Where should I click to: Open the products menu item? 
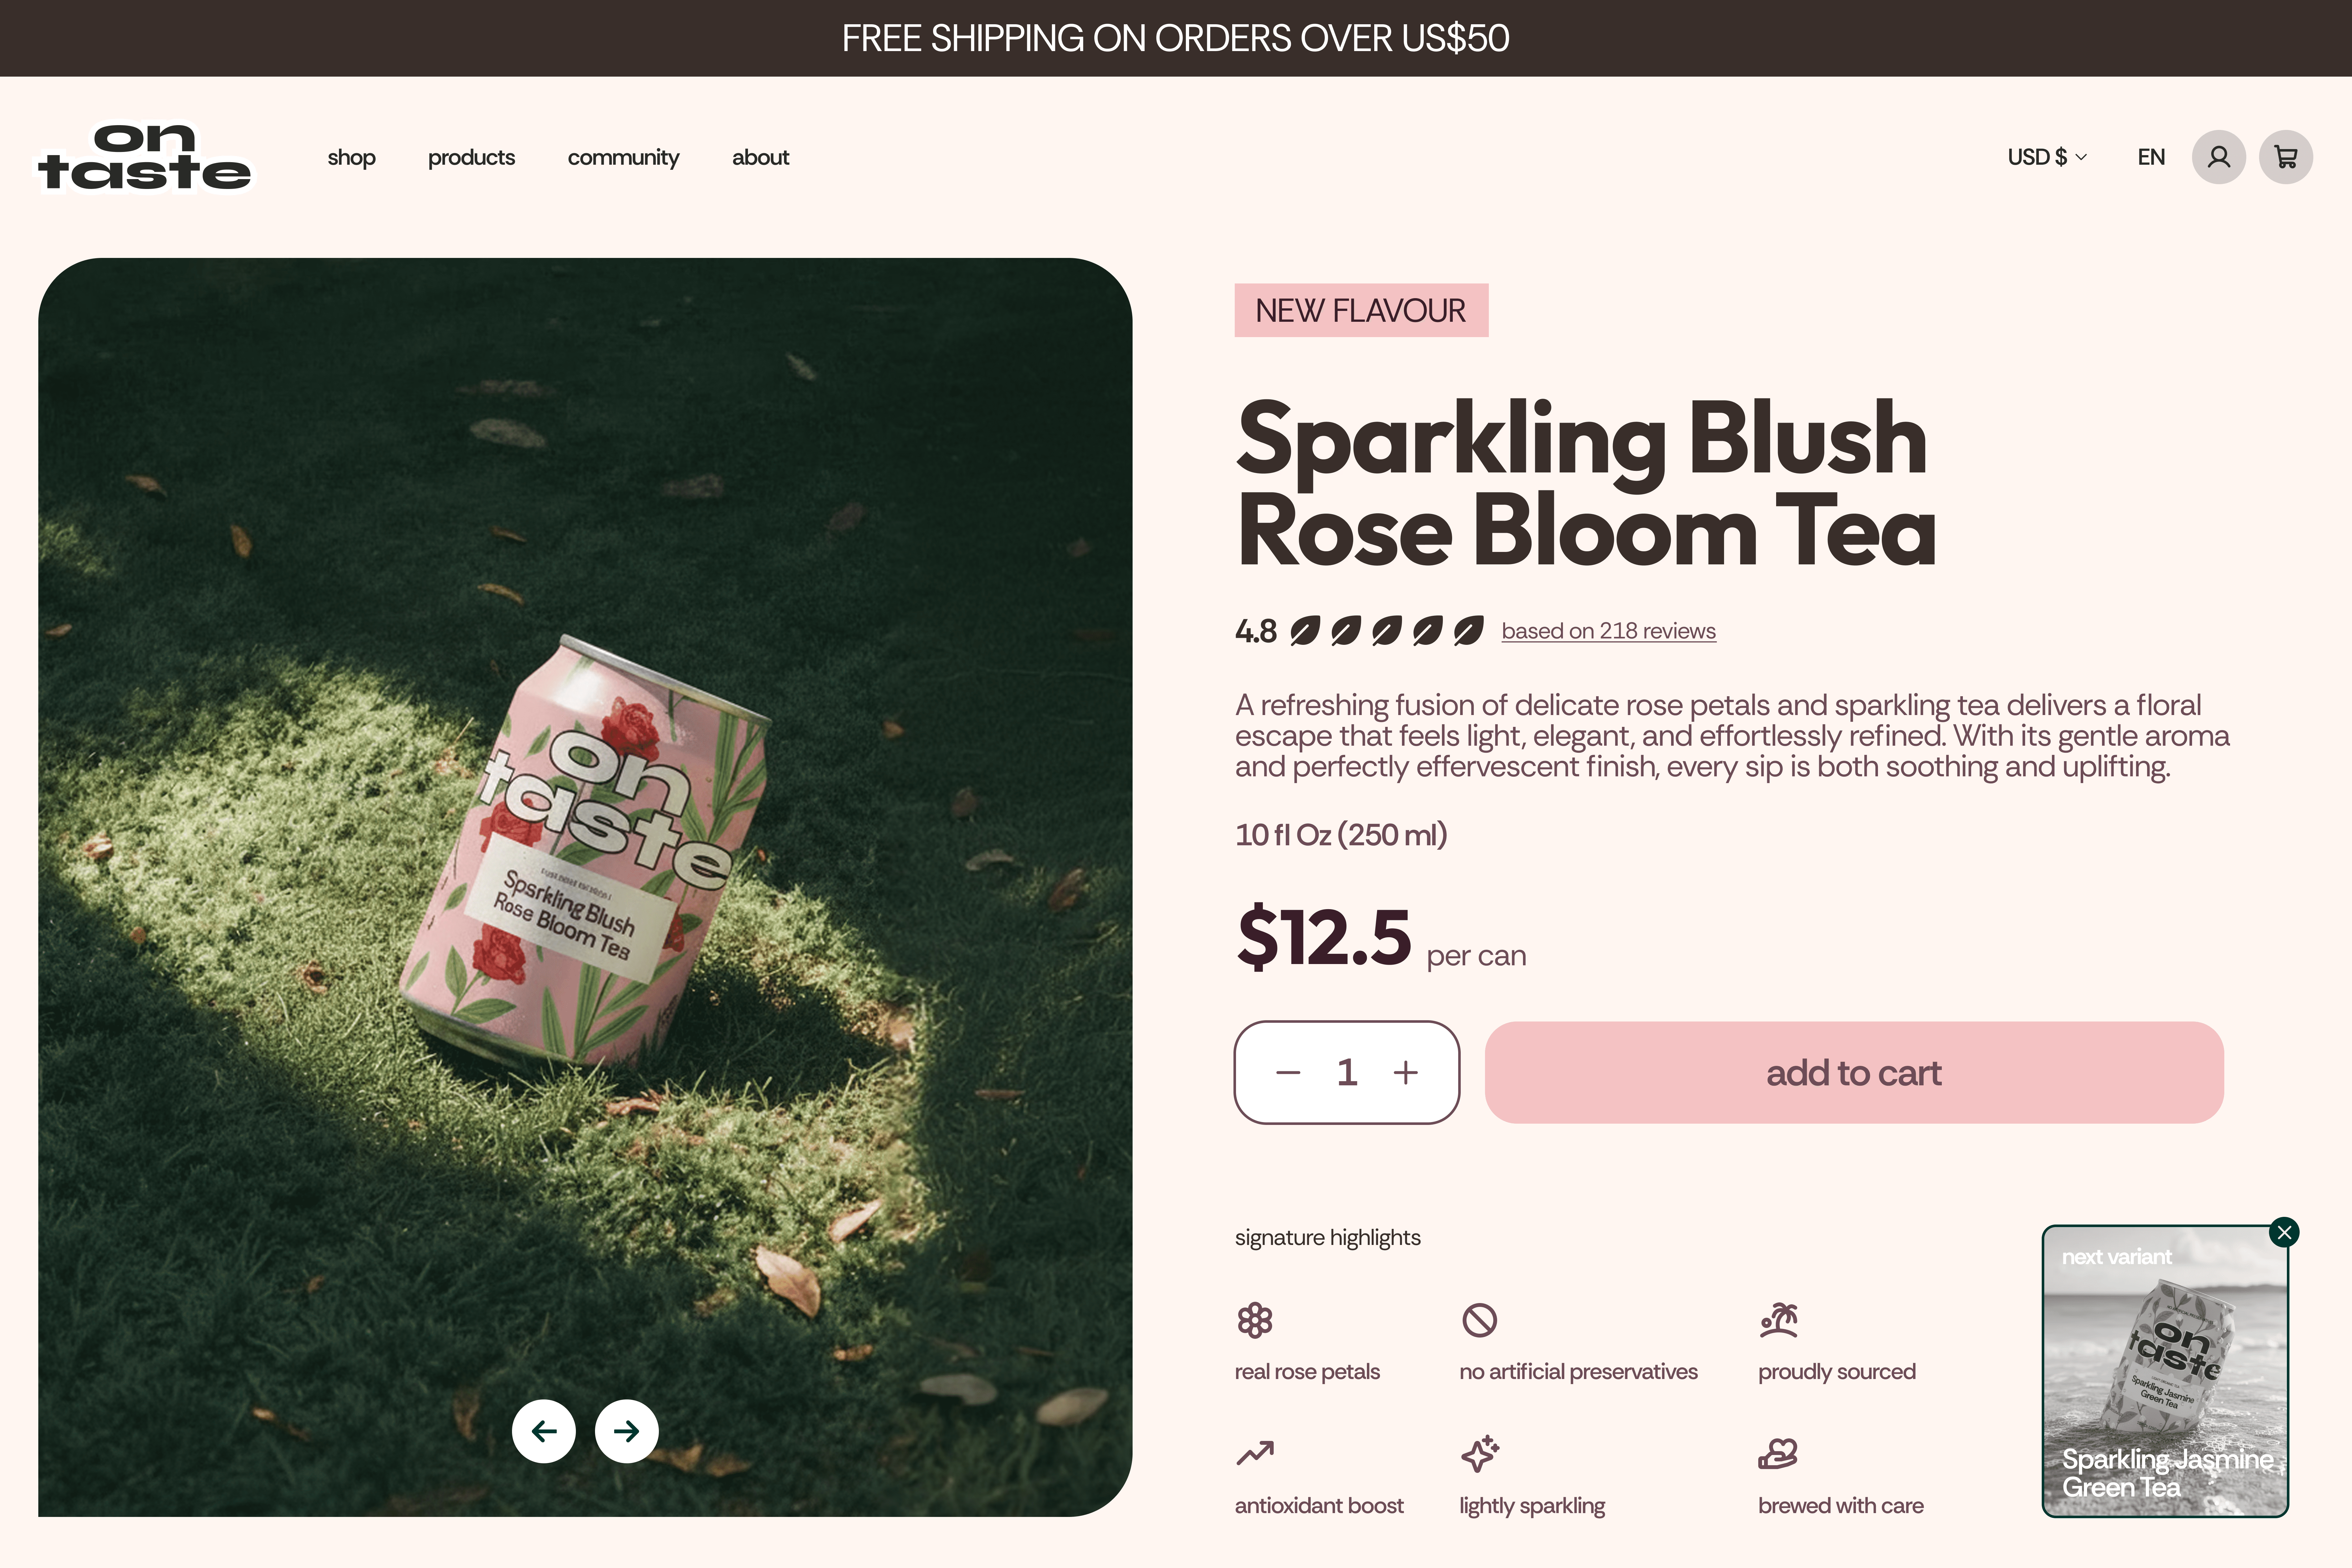click(471, 157)
